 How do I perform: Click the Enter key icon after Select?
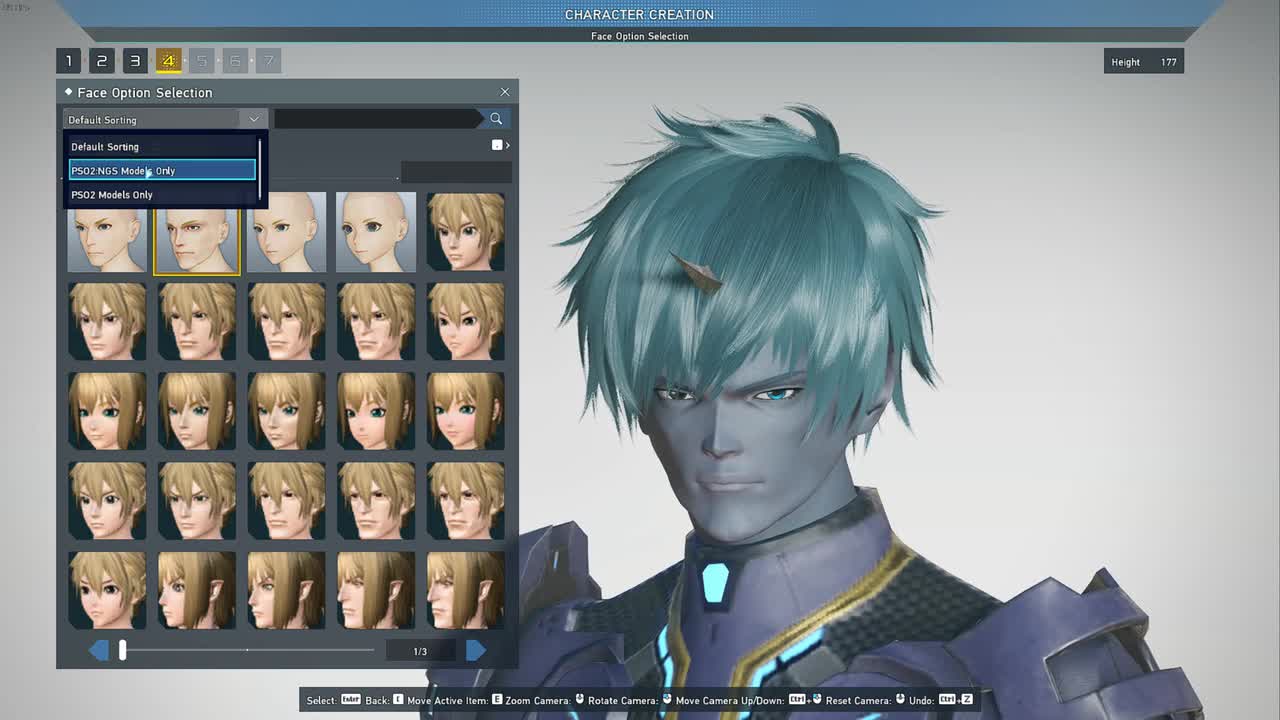(x=350, y=699)
